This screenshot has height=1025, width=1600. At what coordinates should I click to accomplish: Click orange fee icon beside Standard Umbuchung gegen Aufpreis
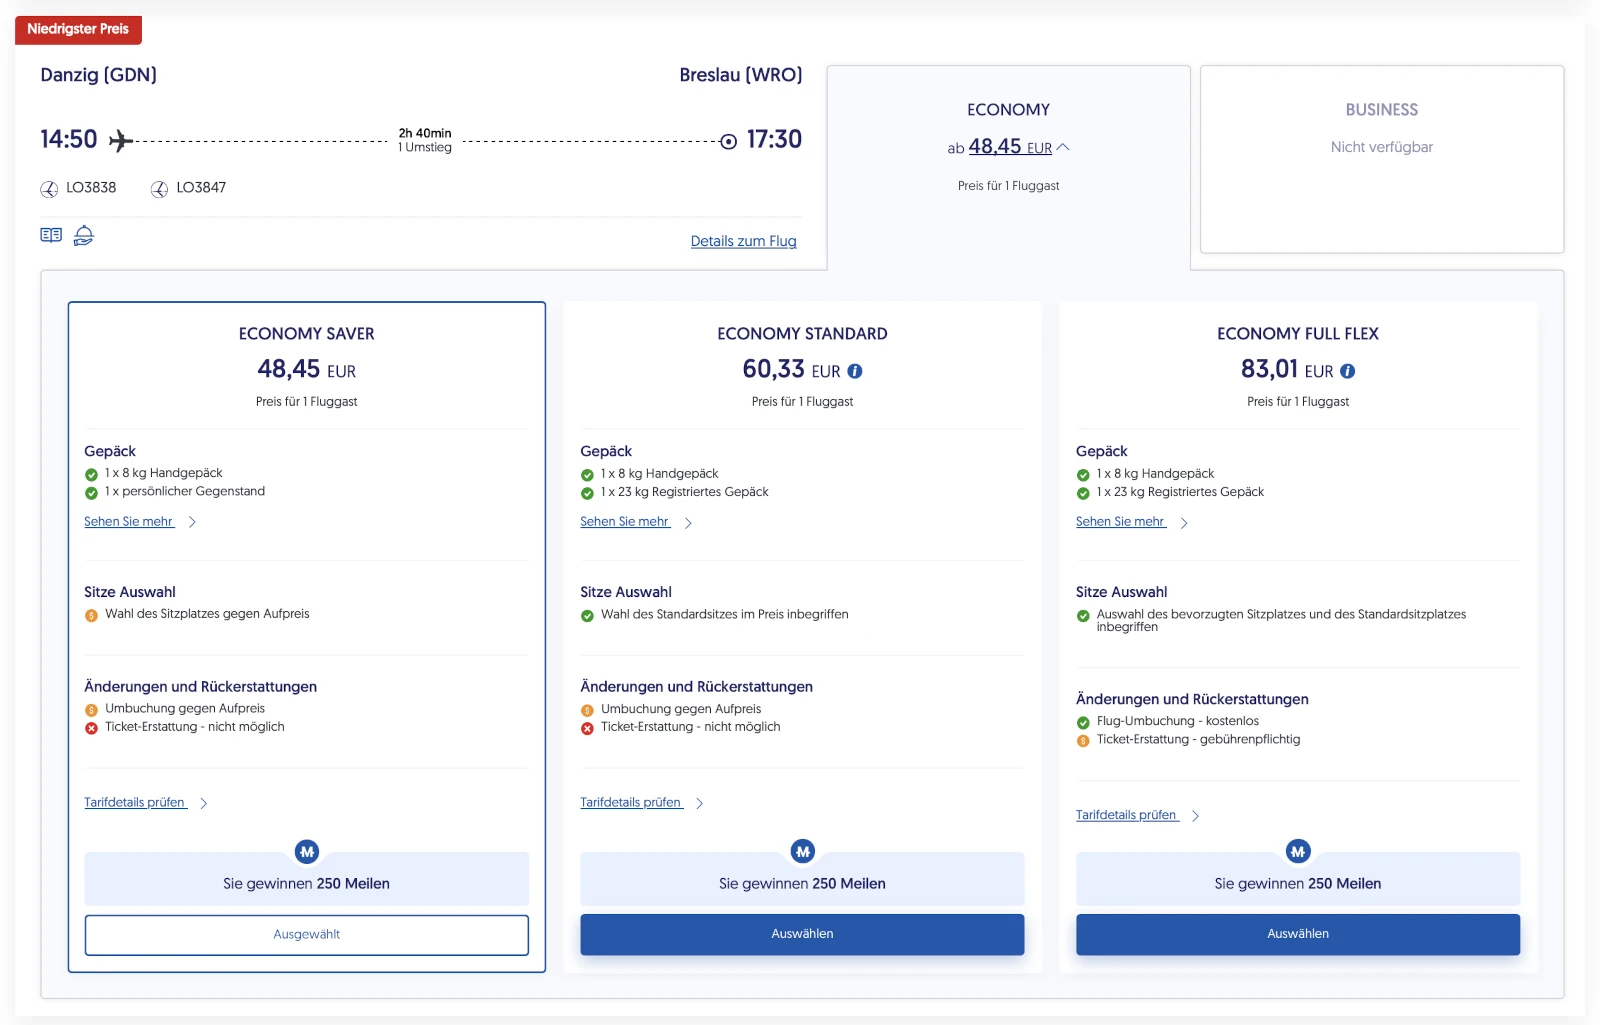[x=587, y=711]
